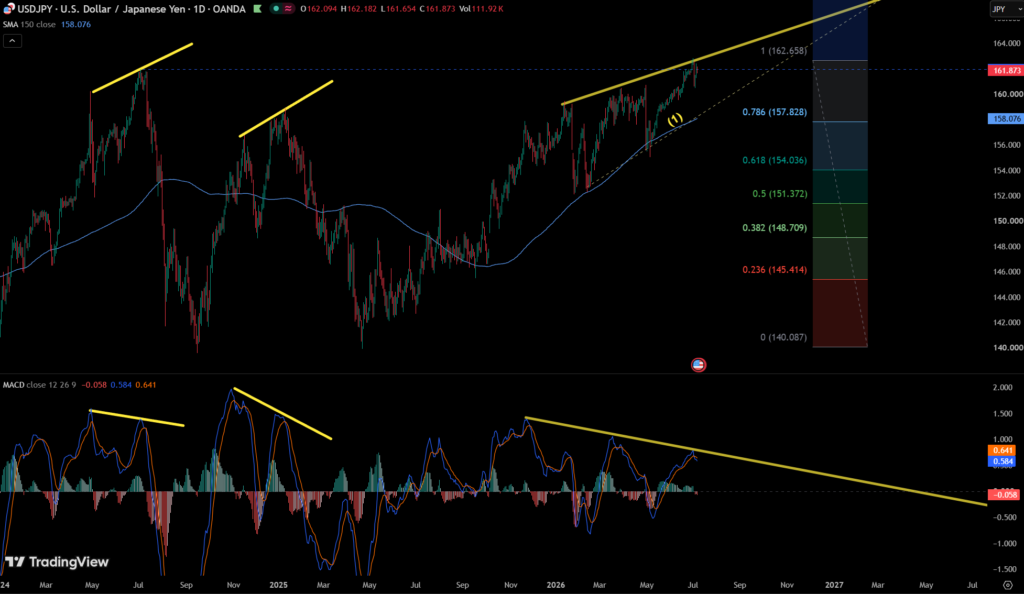Click the 2.000 MACD scale label
This screenshot has height=594, width=1024.
click(1002, 388)
